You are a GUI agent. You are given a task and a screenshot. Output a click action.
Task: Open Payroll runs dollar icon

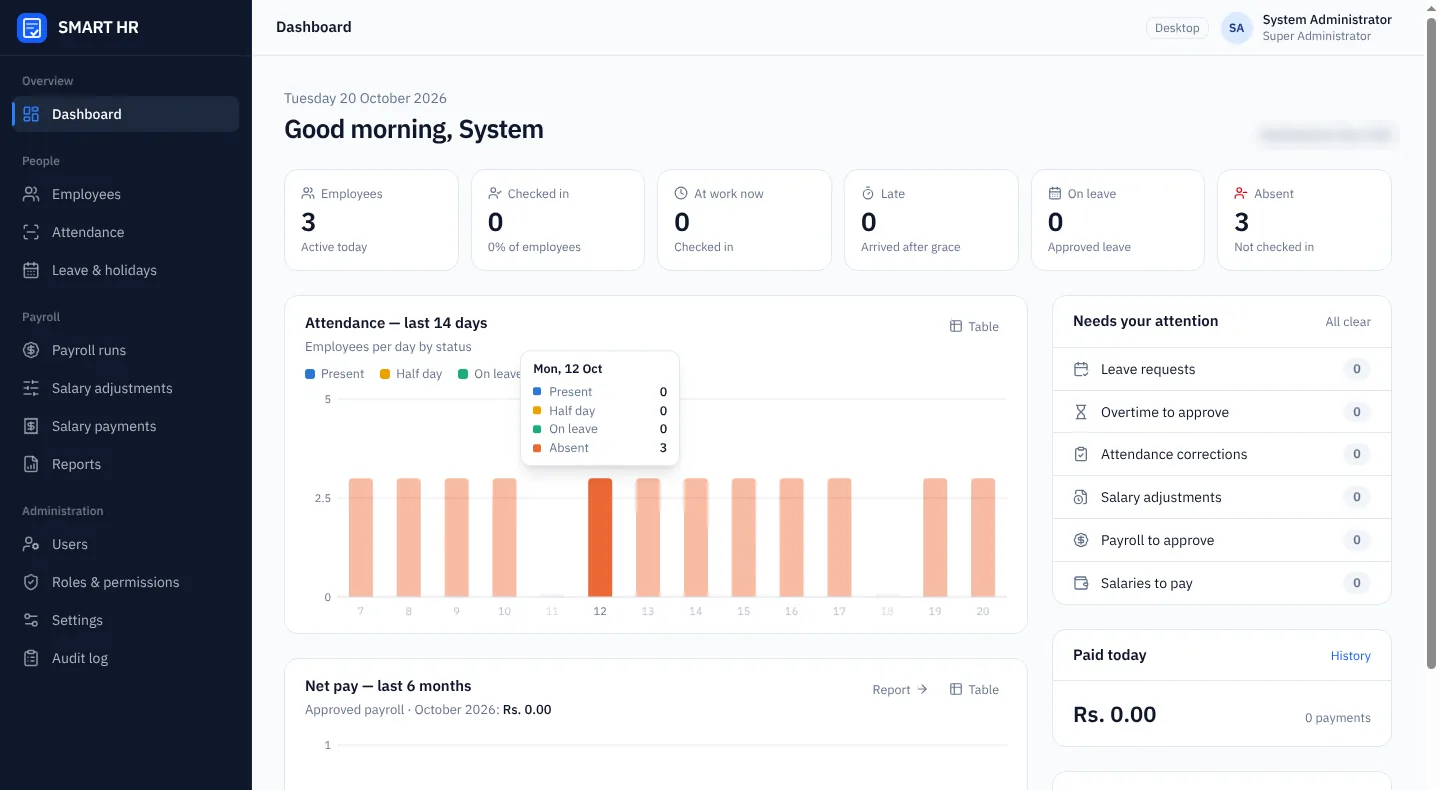(x=31, y=350)
